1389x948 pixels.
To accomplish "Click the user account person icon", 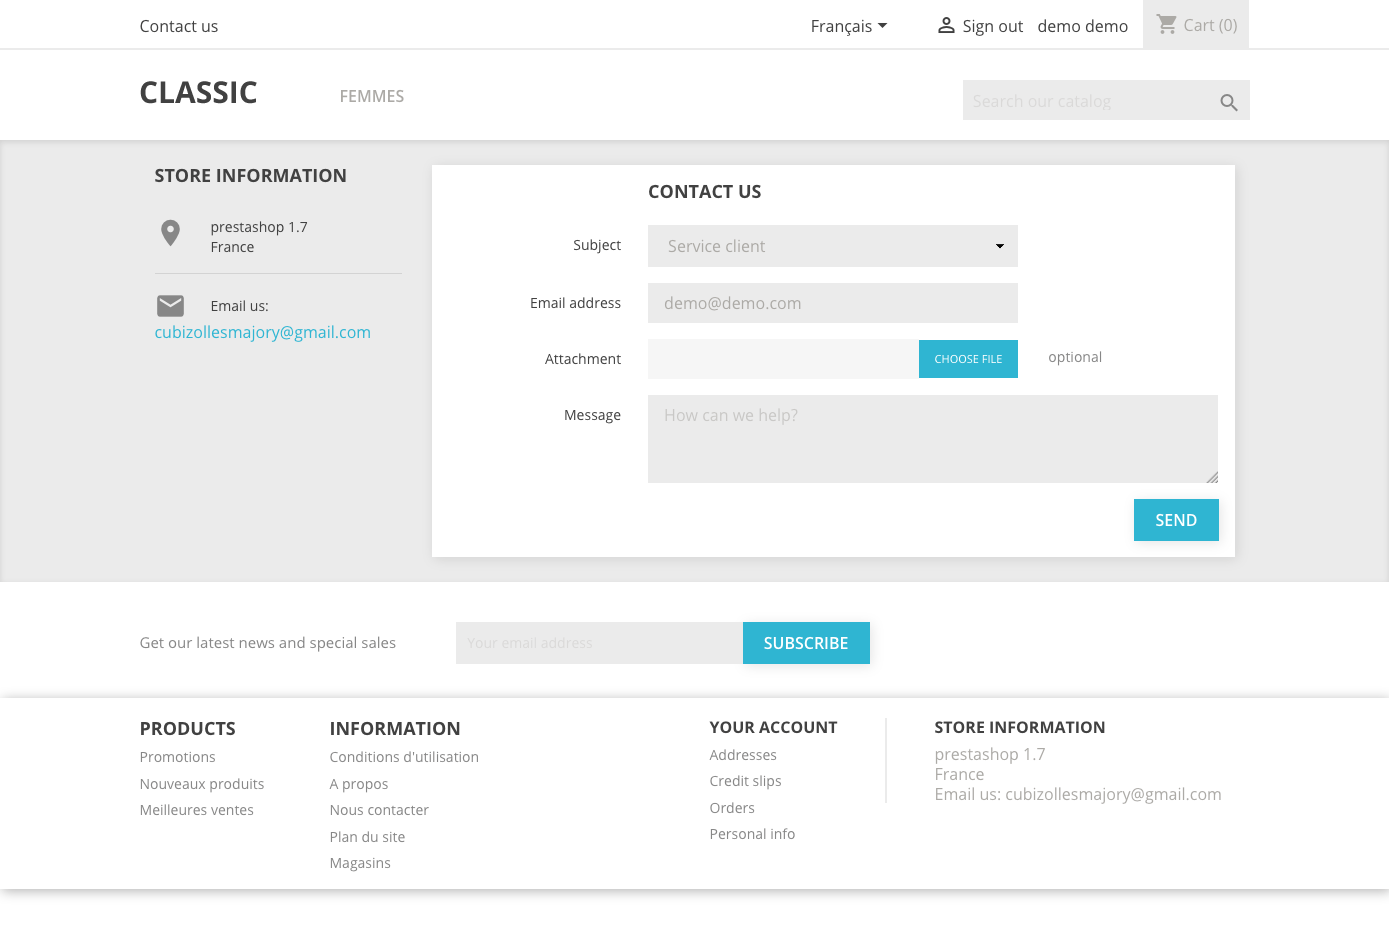I will pos(945,26).
